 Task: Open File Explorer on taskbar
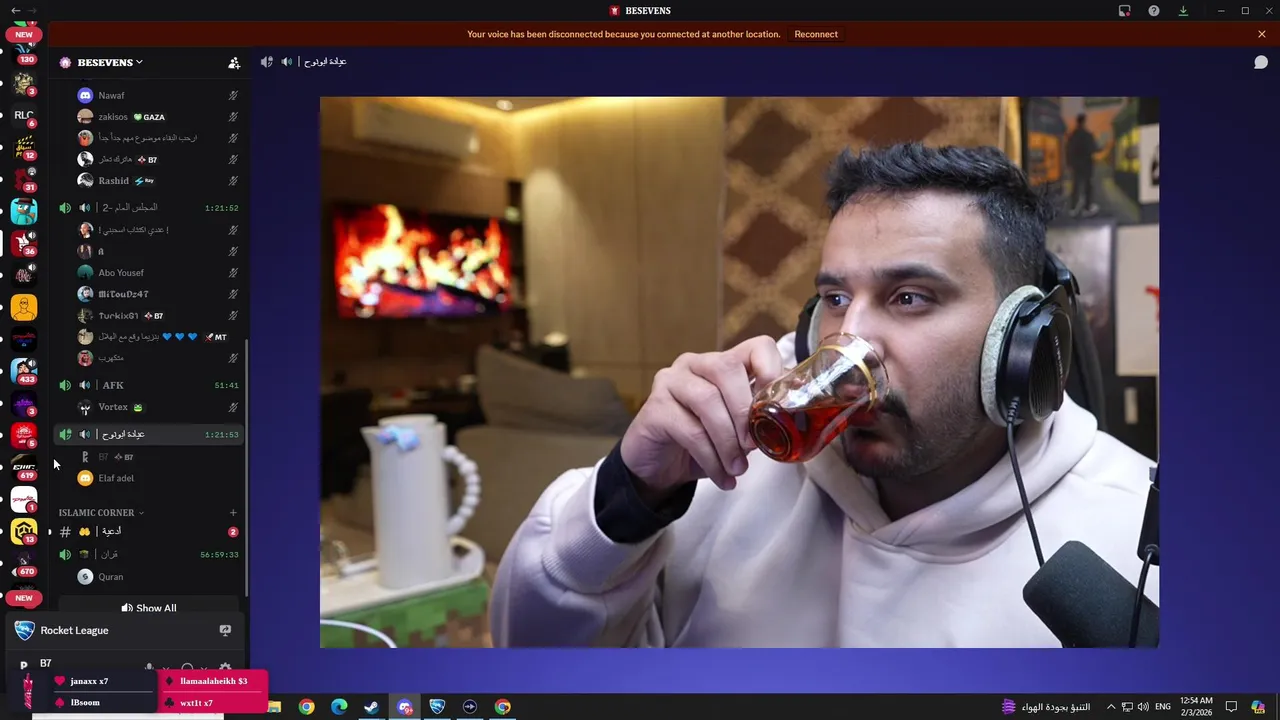pos(274,707)
